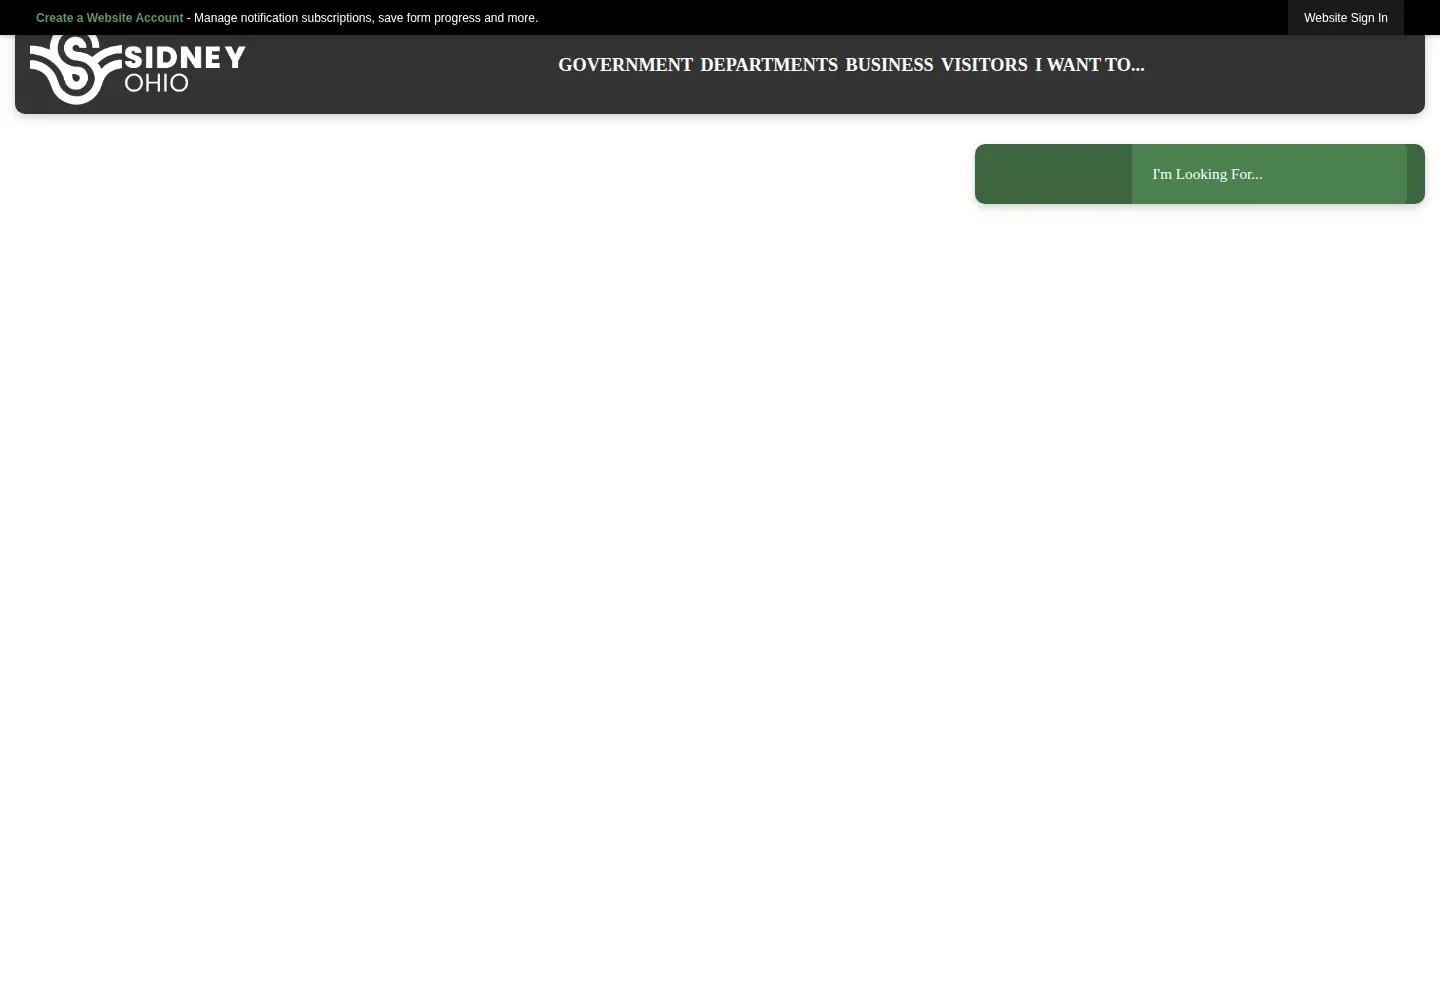Focus the I'm Looking For... search field
The image size is (1440, 1000).
click(1269, 174)
